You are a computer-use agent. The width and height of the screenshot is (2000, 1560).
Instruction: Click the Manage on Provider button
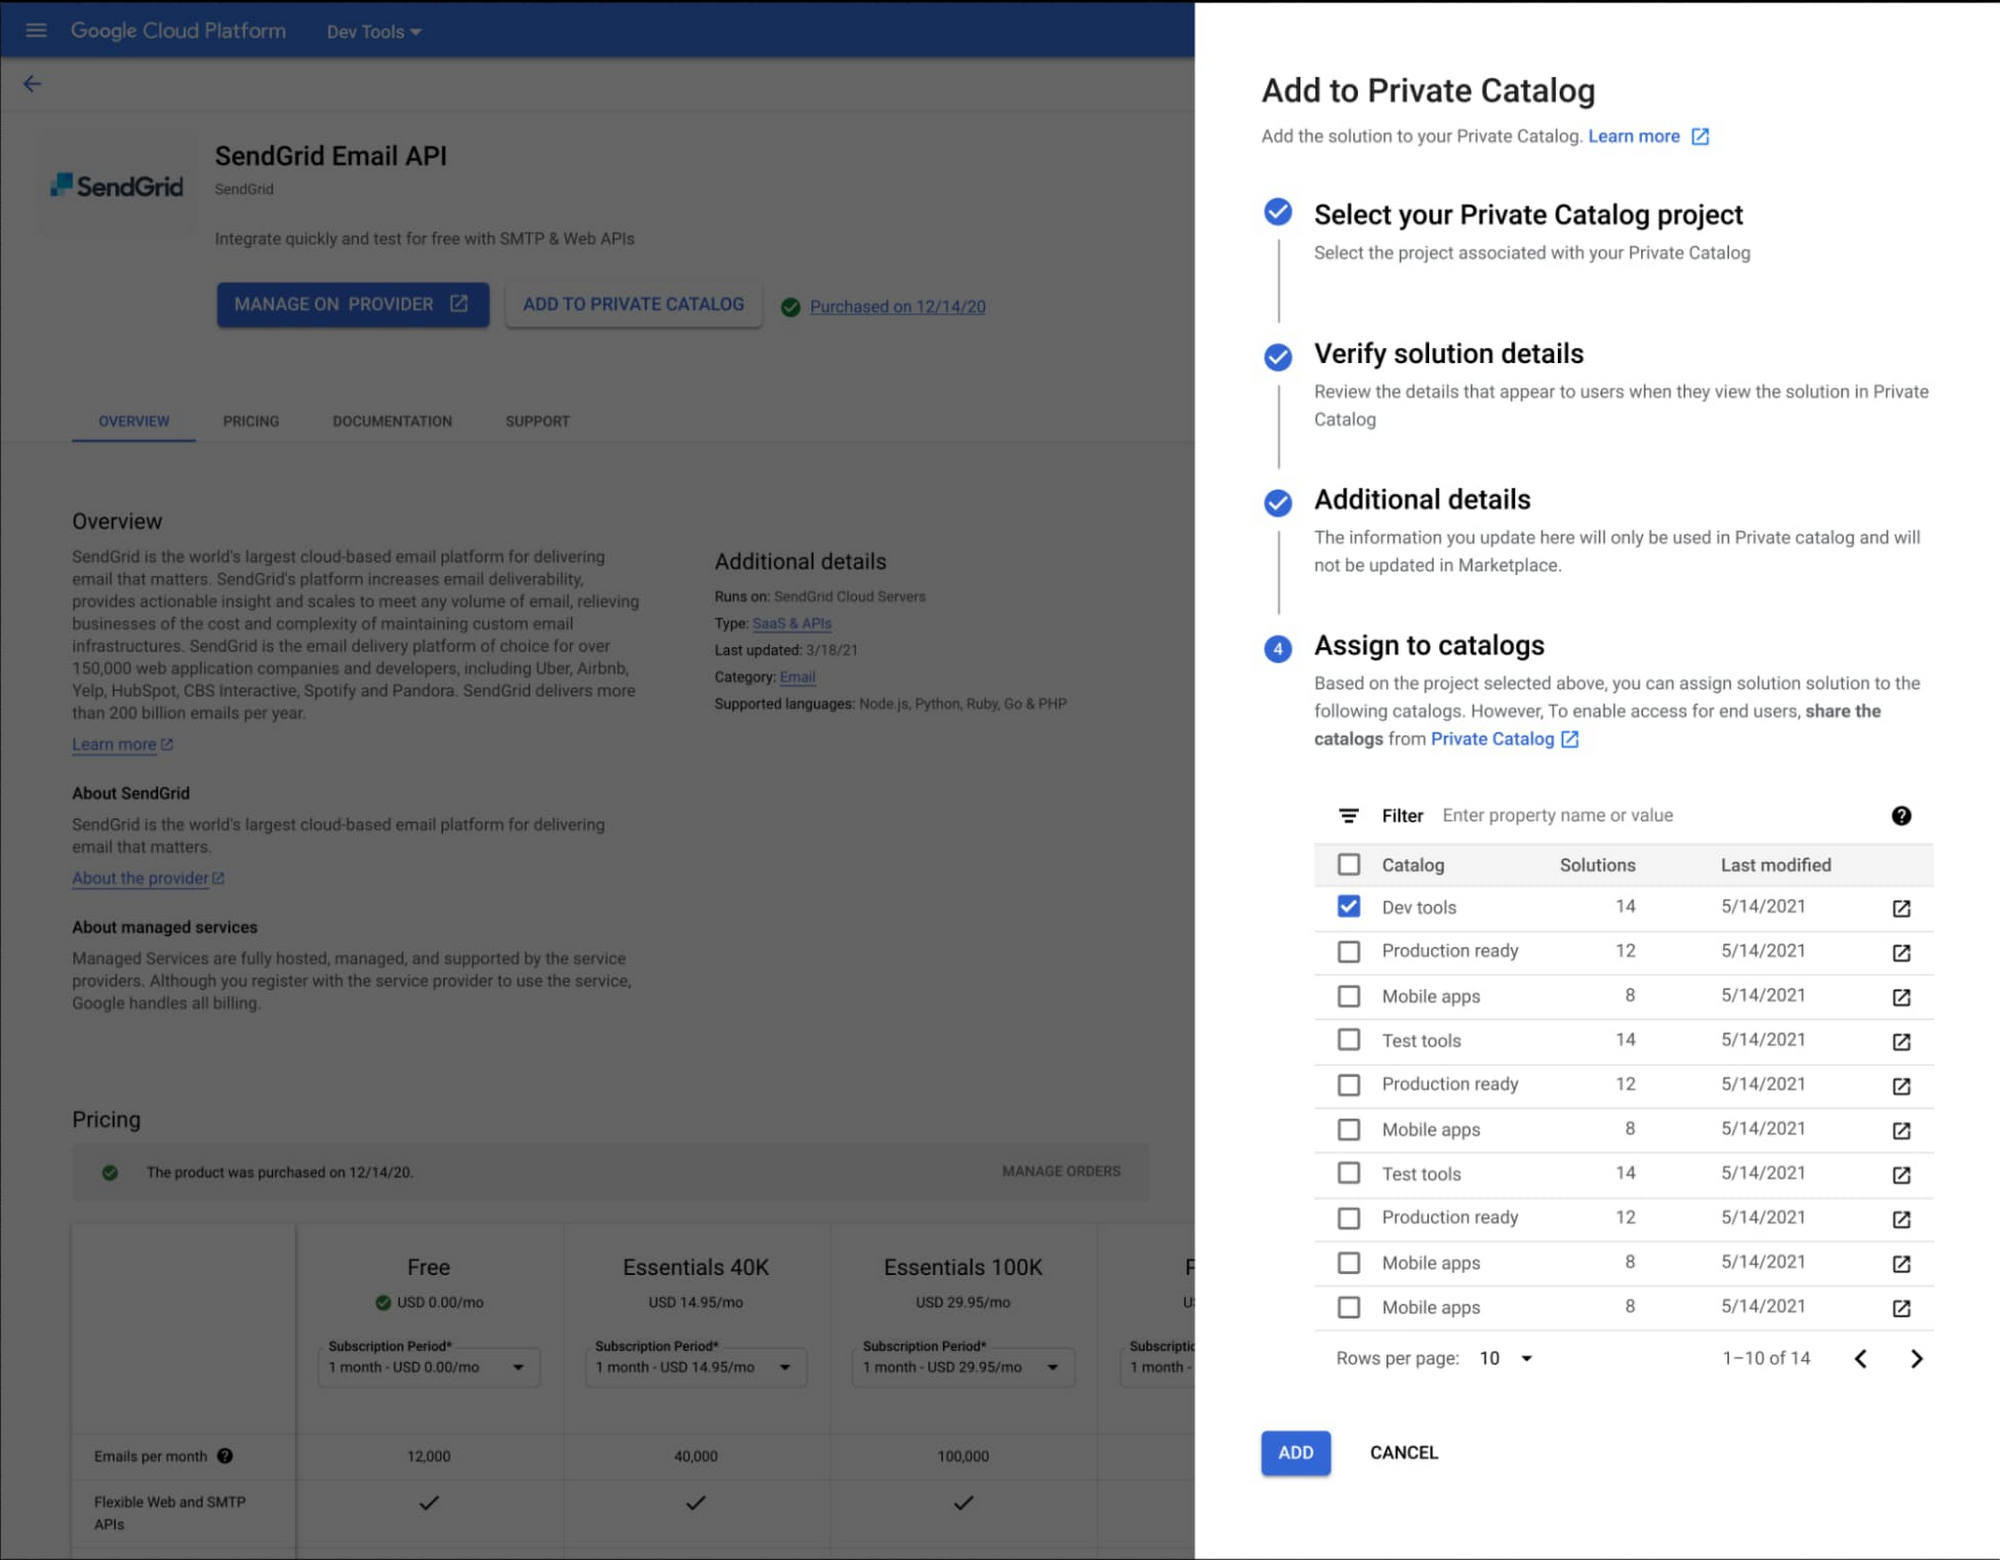point(353,304)
